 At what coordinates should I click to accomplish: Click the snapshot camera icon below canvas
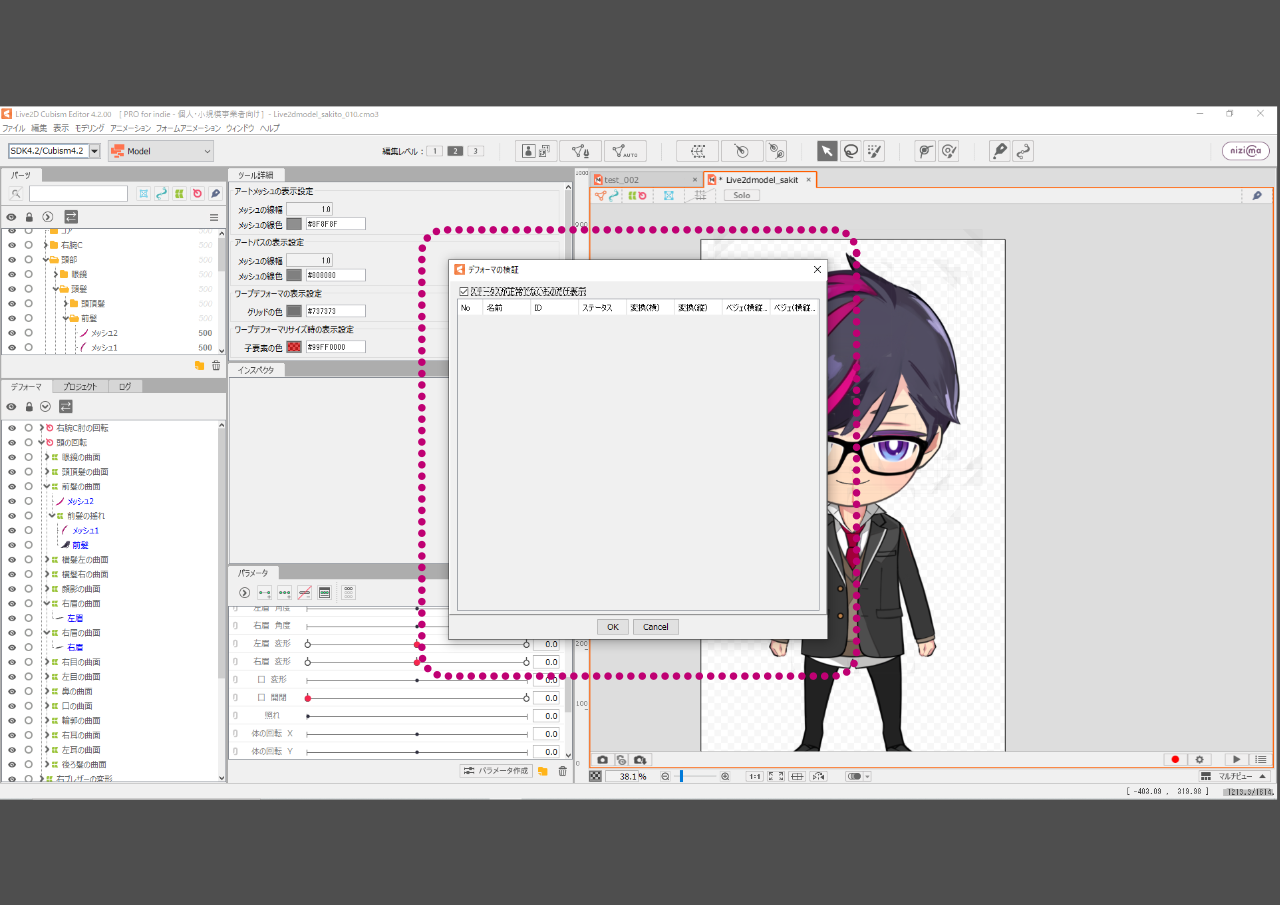602,760
